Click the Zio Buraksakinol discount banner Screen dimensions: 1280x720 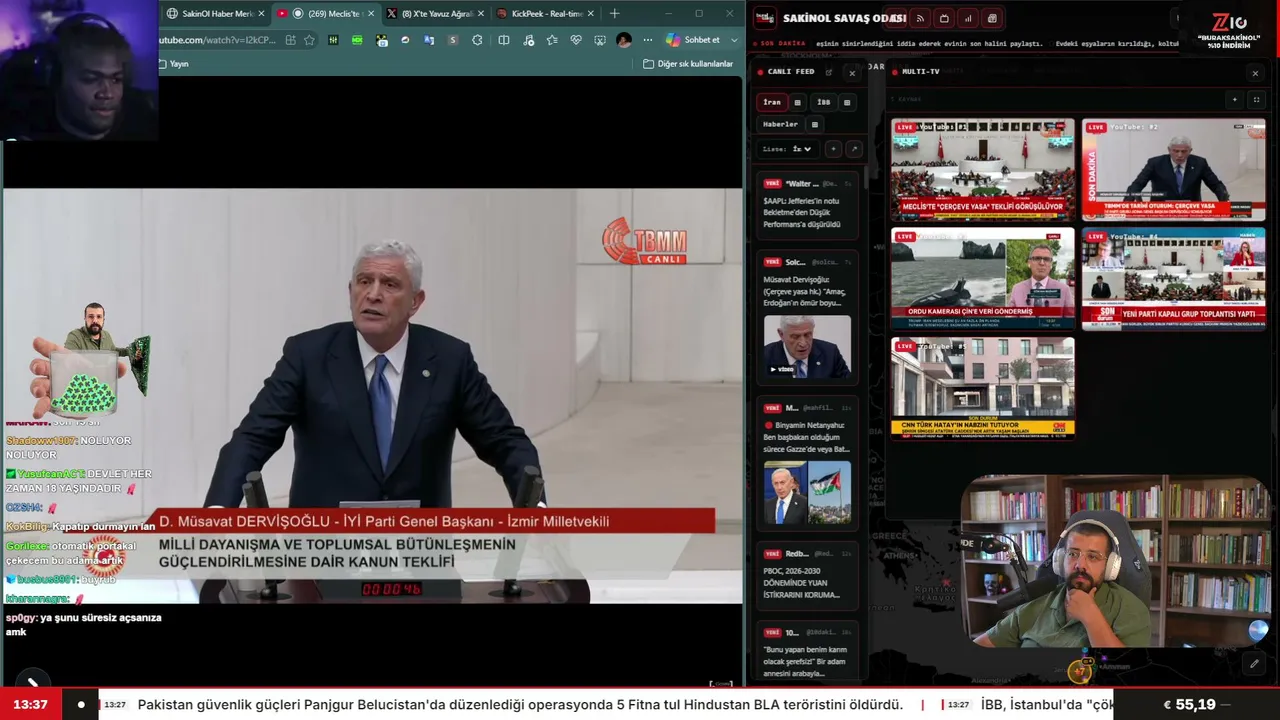click(1228, 29)
